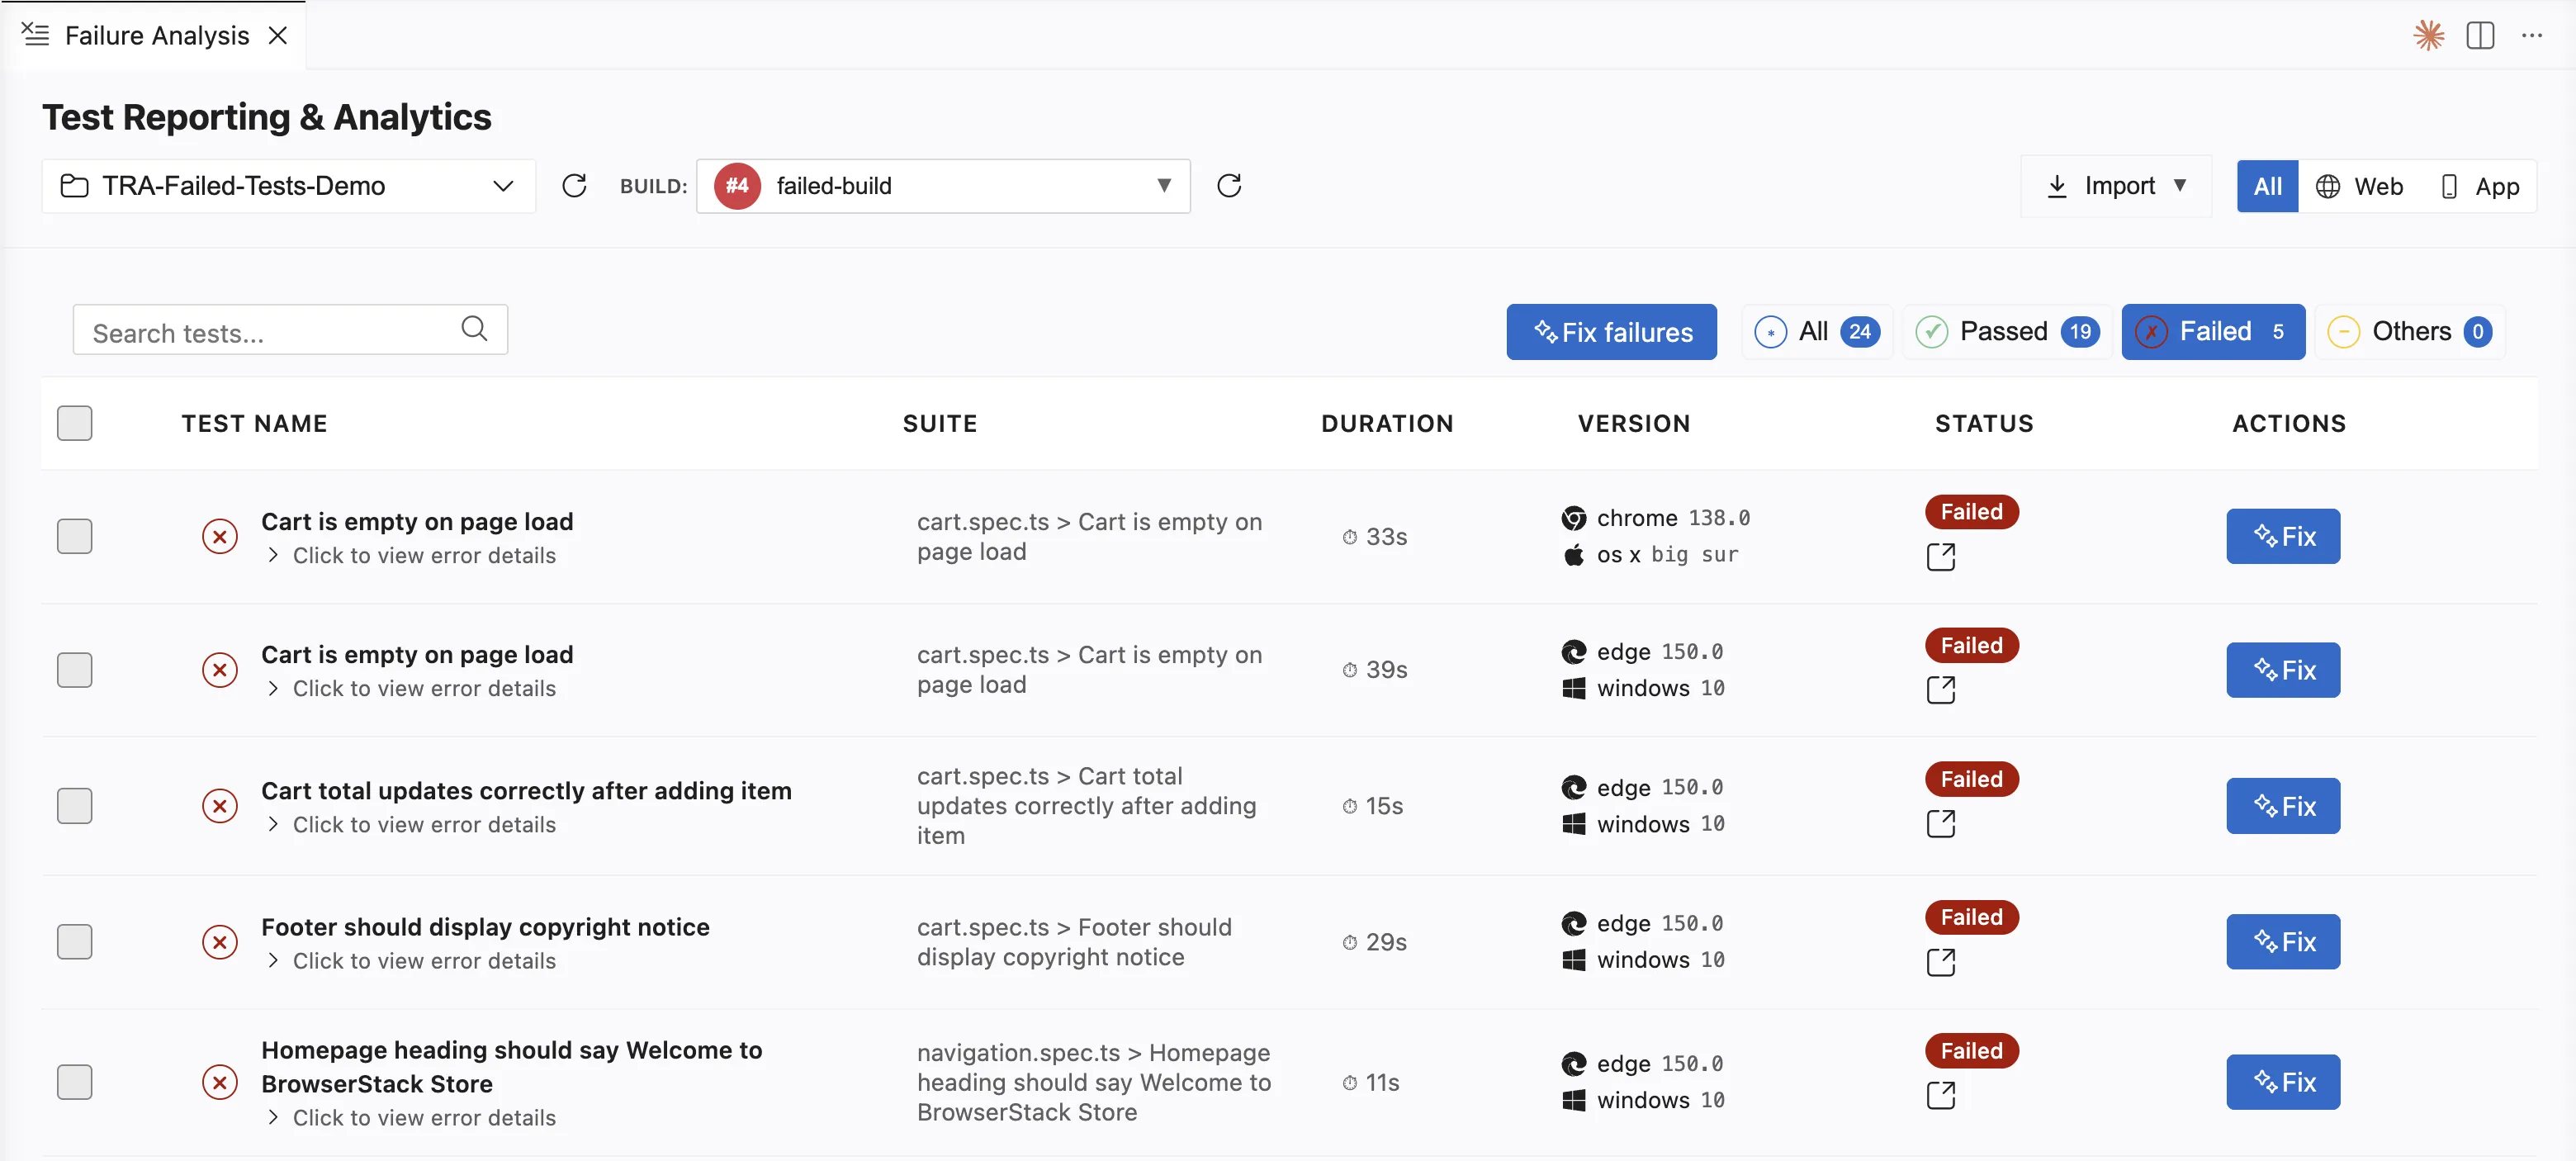Fix the Footer copyright notice test
Image resolution: width=2576 pixels, height=1161 pixels.
point(2283,942)
